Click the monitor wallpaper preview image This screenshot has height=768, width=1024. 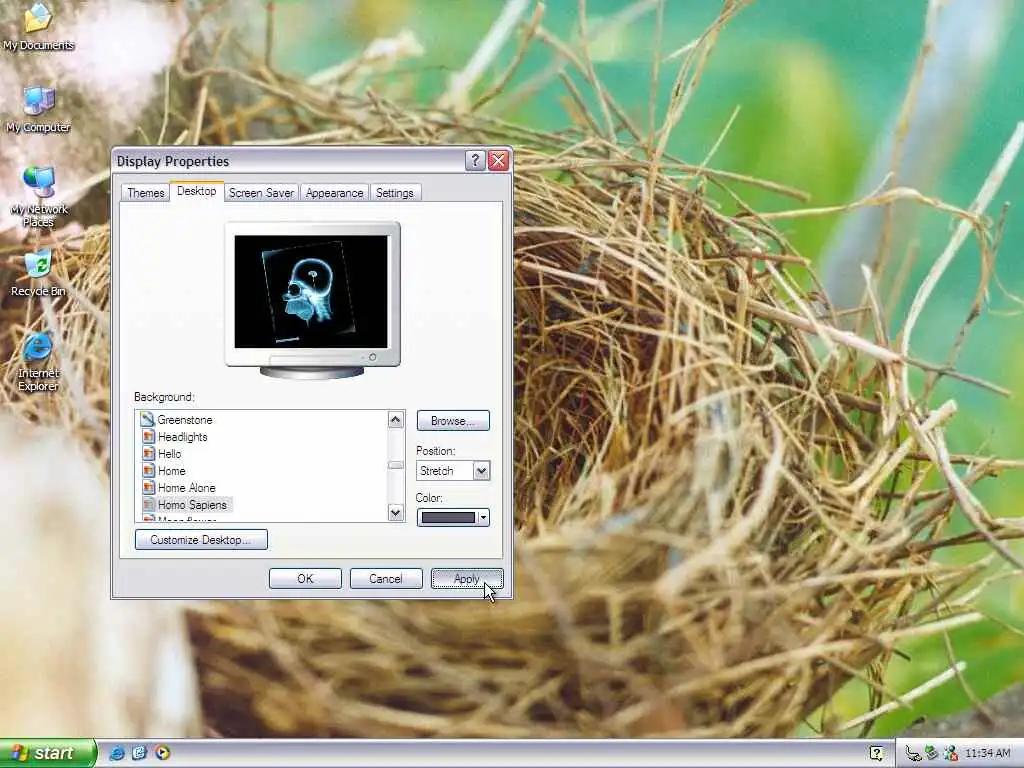311,291
